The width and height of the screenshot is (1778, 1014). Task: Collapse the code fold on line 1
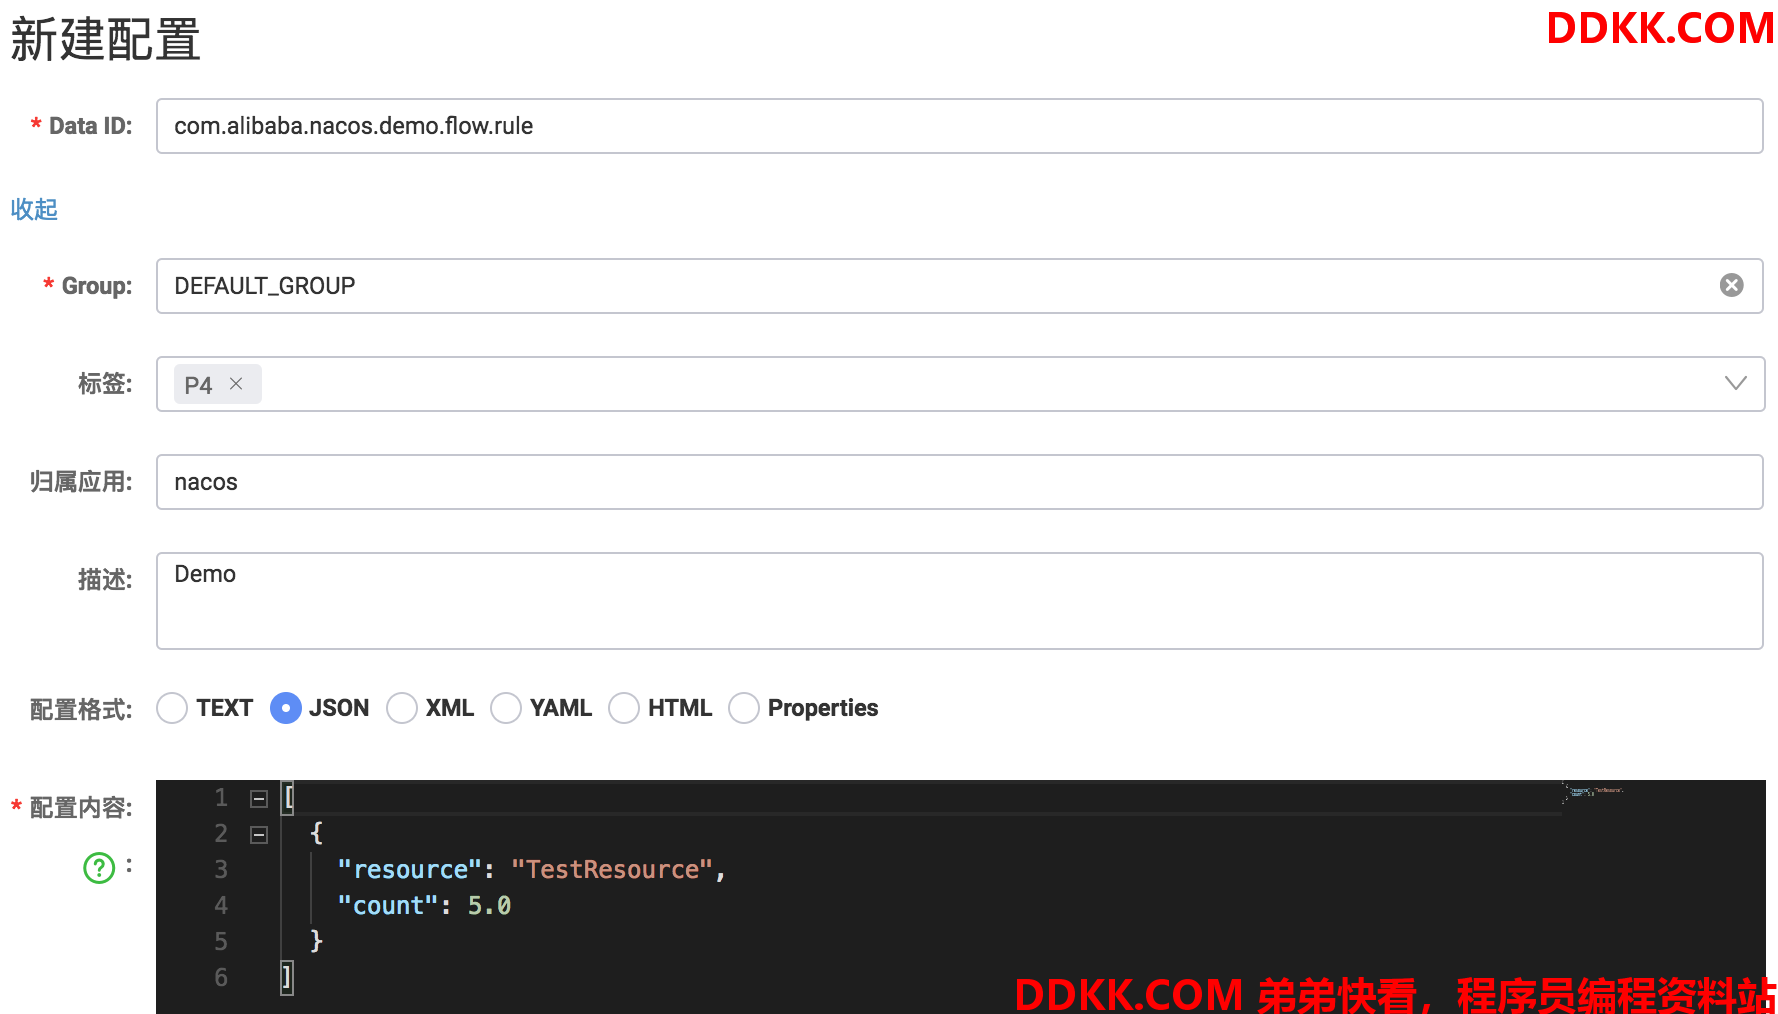tap(259, 798)
